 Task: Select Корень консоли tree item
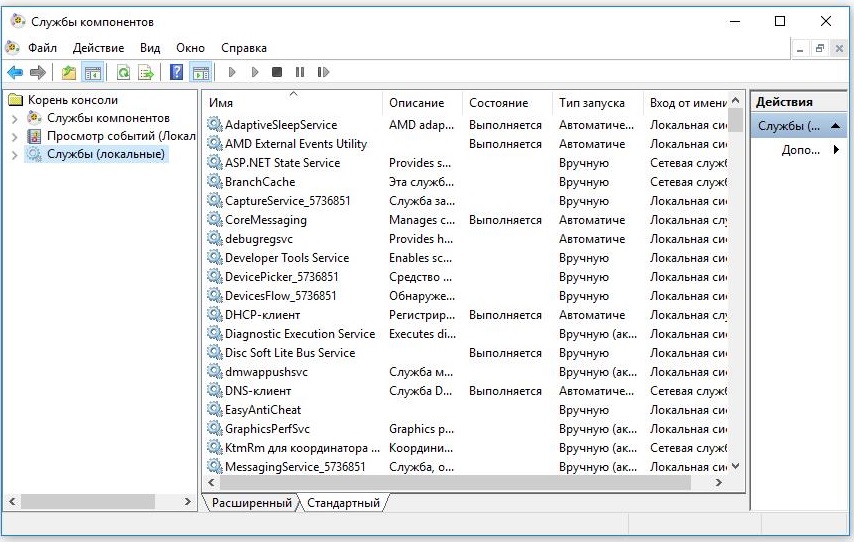[x=73, y=100]
